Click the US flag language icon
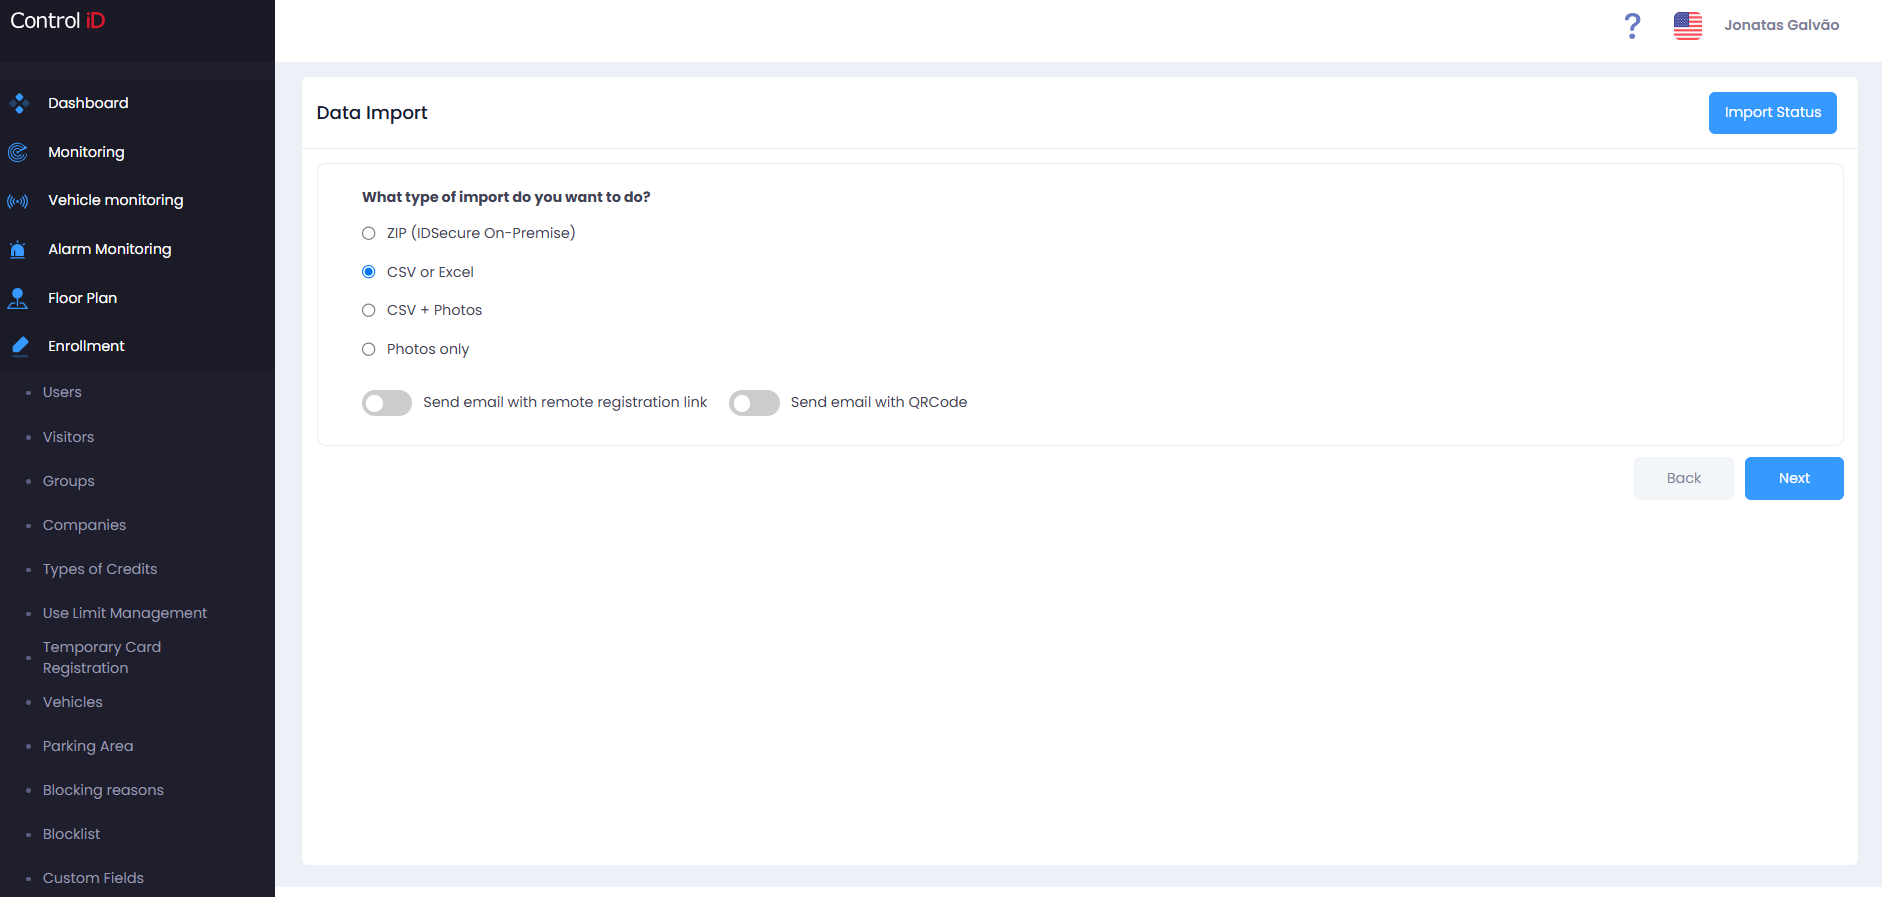 coord(1688,25)
